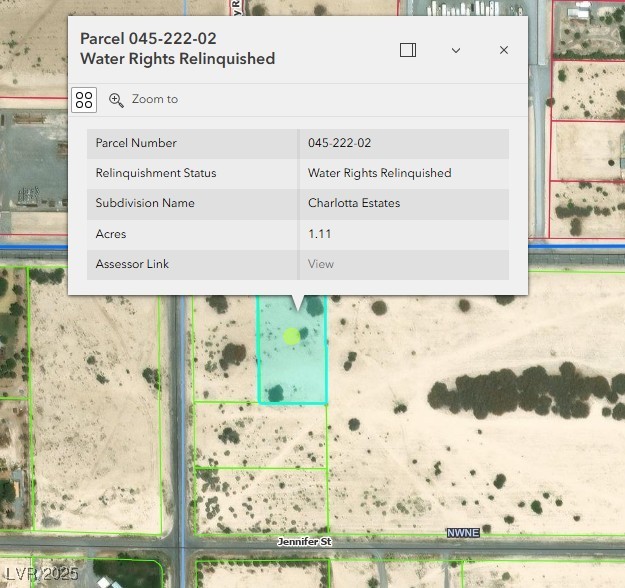625x588 pixels.
Task: Click the four-circles feature menu icon
Action: 84,99
